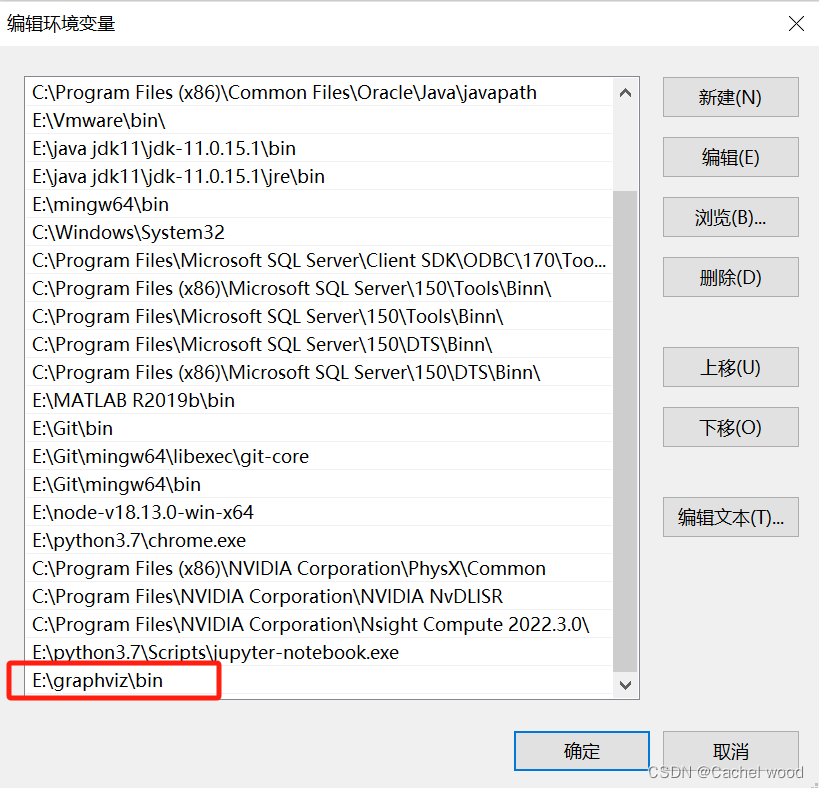
Task: Select the Oracle Java javapath entry
Action: point(200,92)
